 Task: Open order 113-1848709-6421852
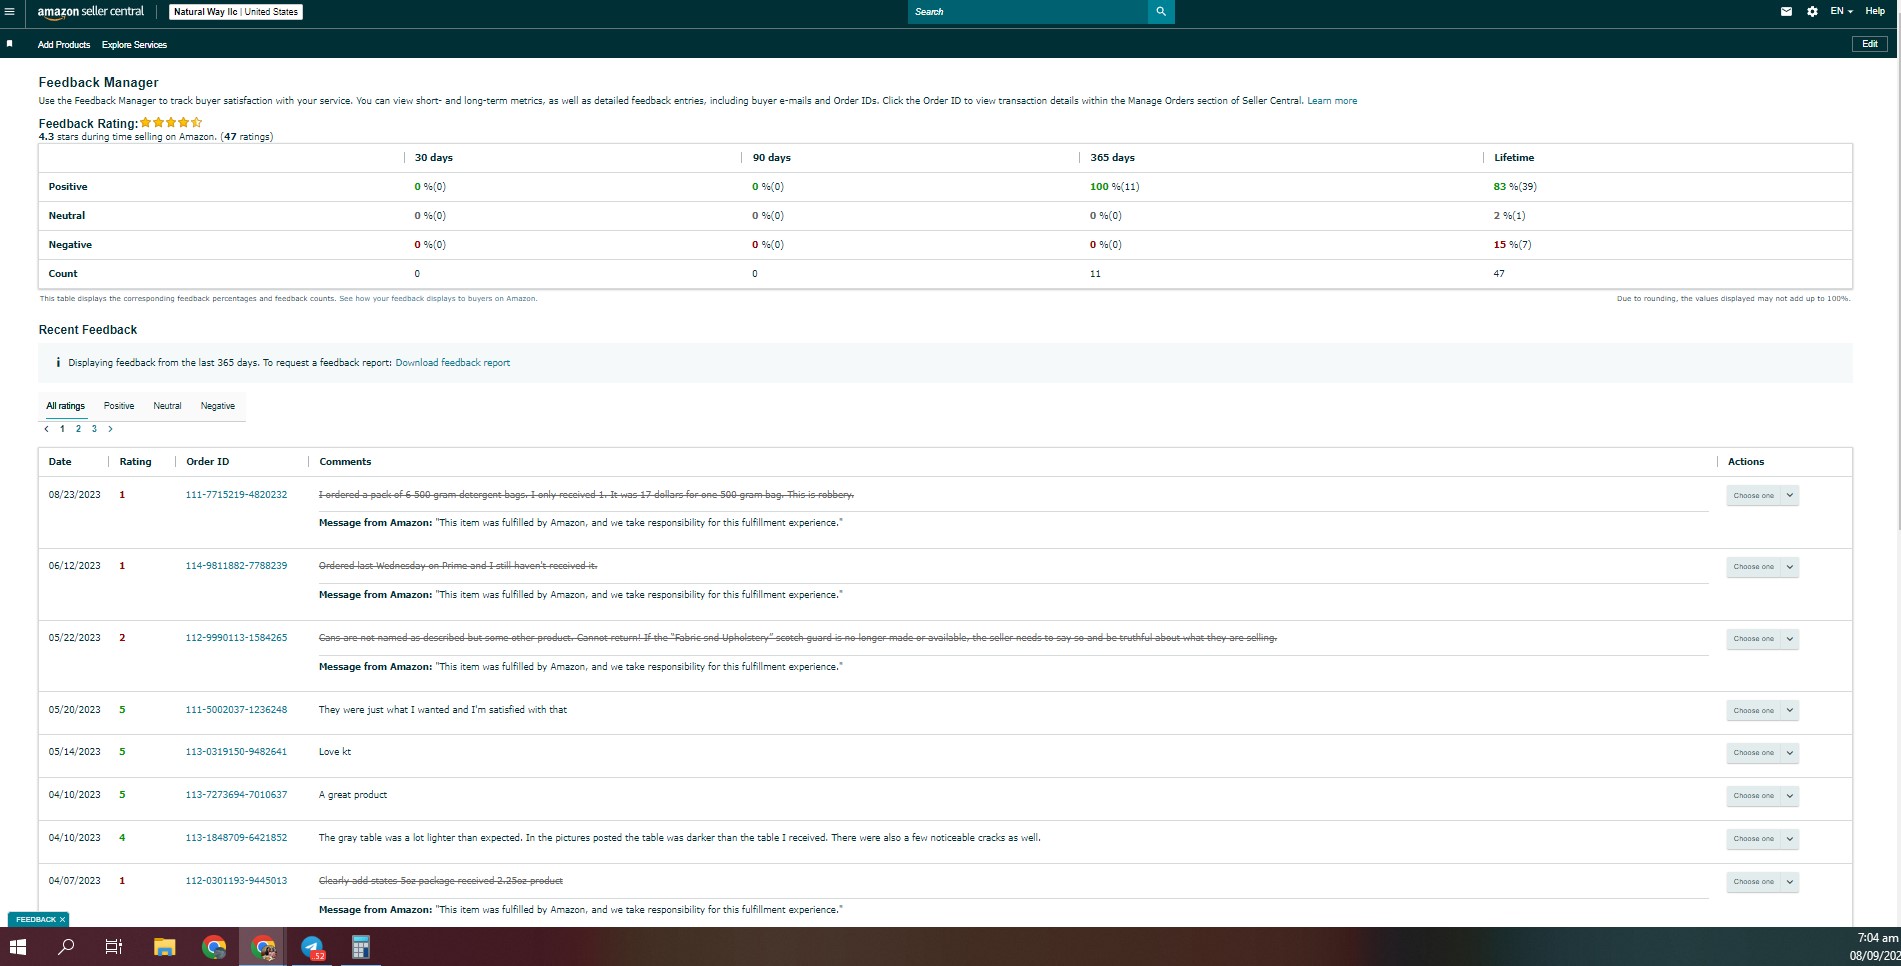[236, 838]
